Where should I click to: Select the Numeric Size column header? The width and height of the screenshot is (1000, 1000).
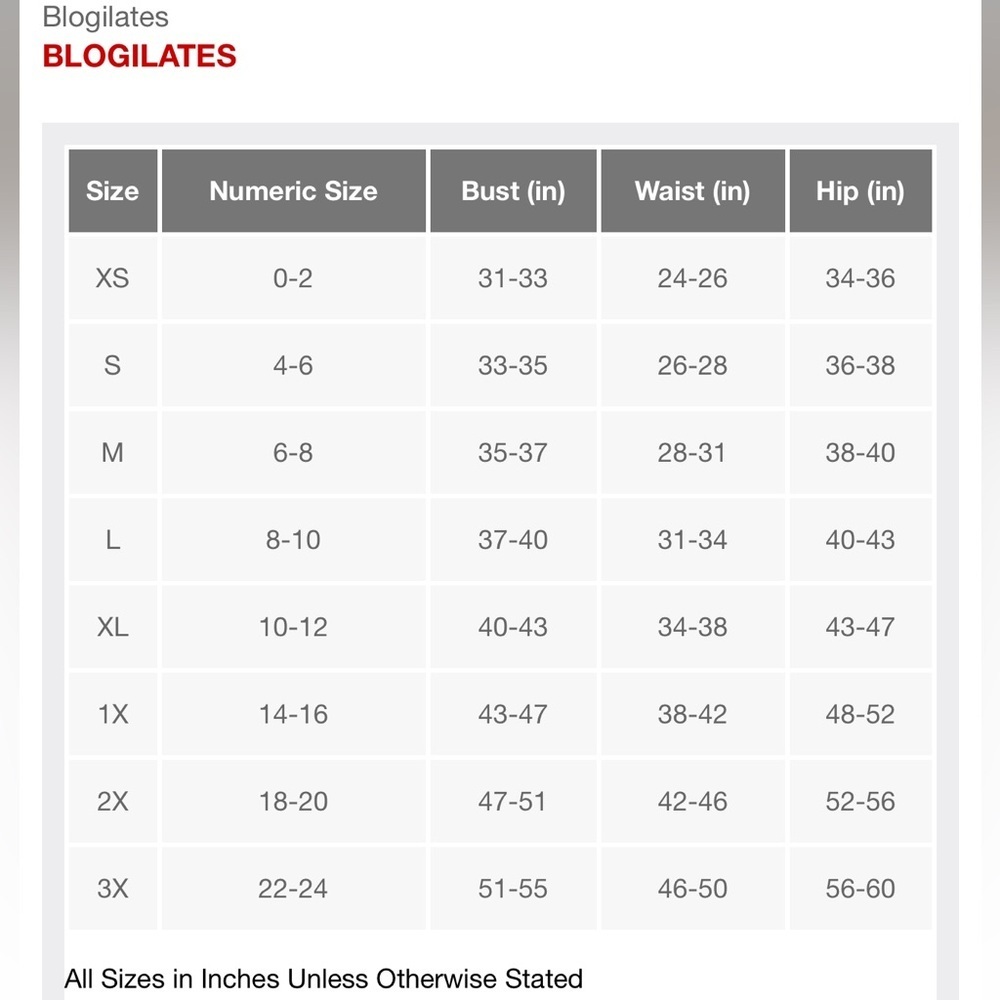[x=293, y=191]
